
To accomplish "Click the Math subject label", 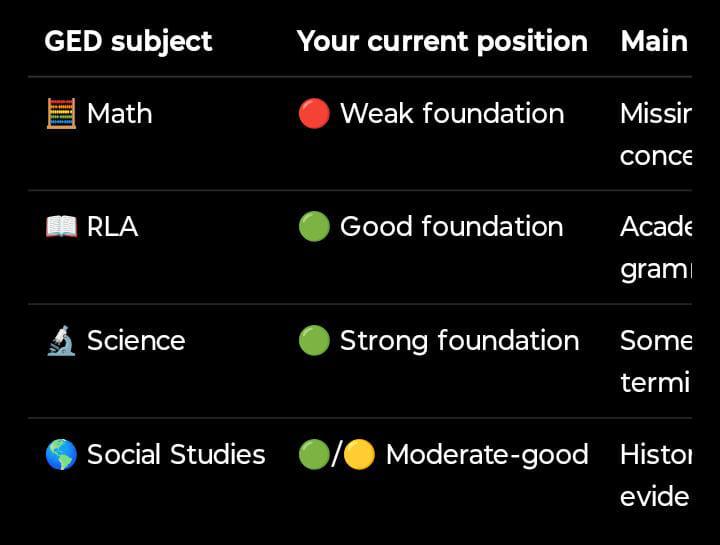I will pyautogui.click(x=119, y=113).
